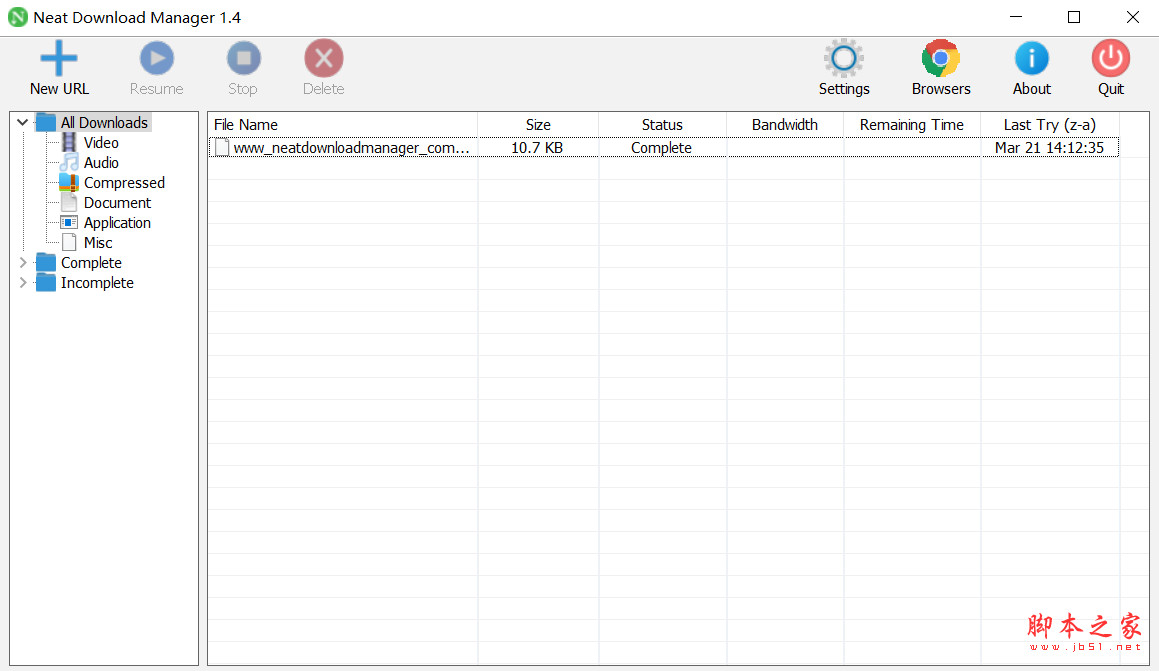The image size is (1159, 671).
Task: Select the Video film icon
Action: [x=69, y=143]
